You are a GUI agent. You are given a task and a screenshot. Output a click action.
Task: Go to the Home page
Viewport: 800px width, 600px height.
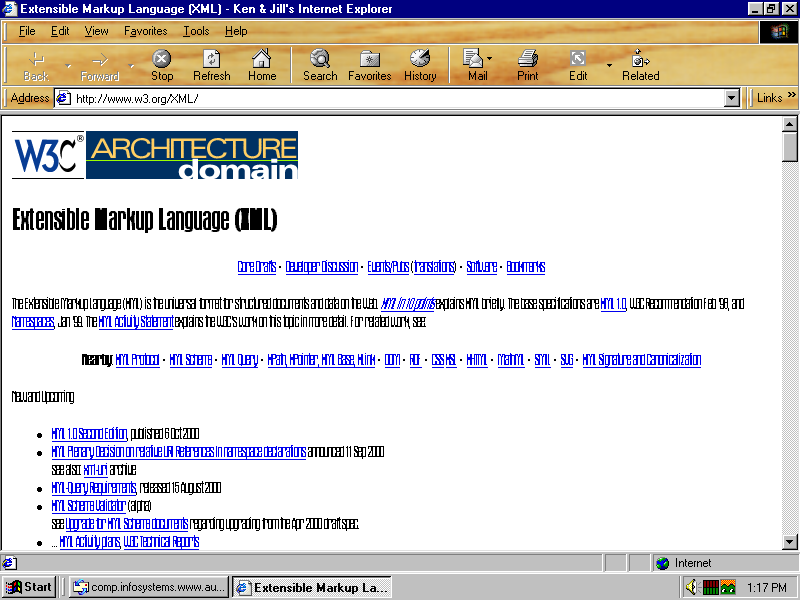point(262,65)
